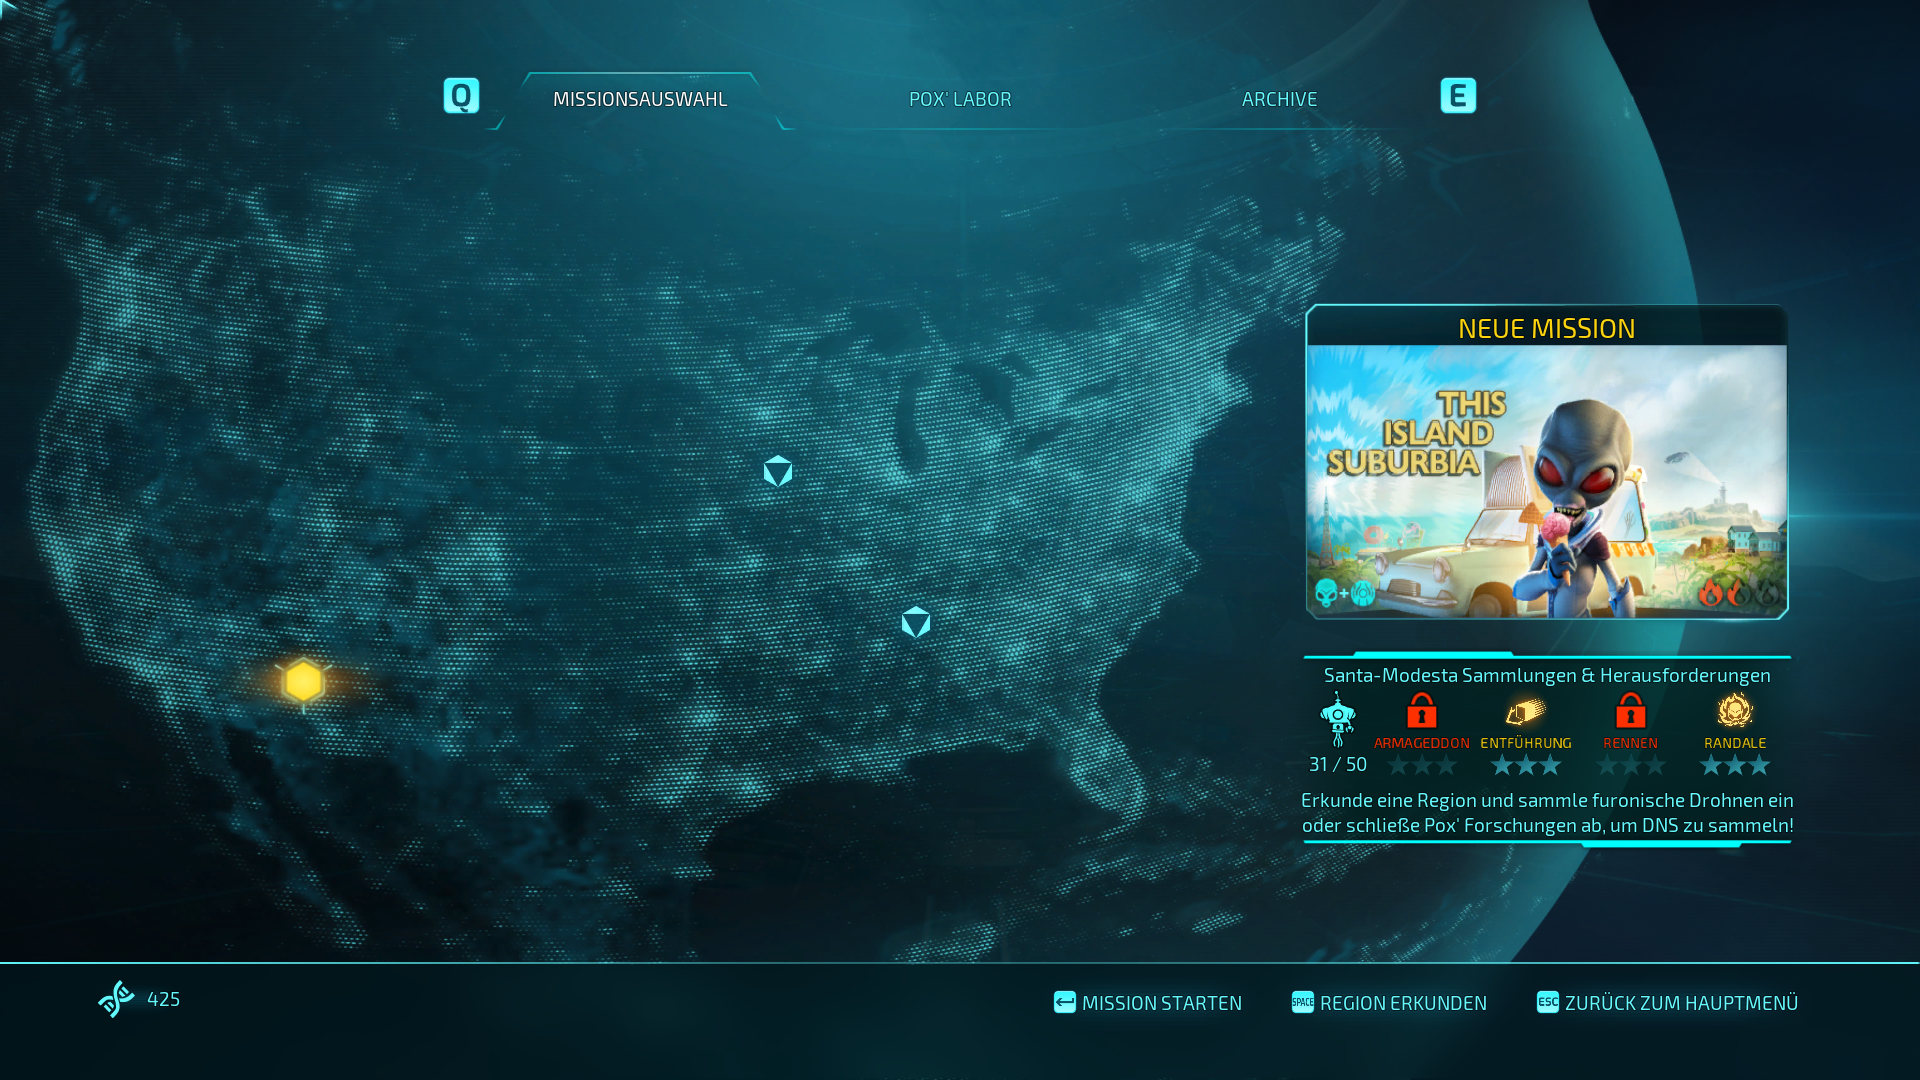The height and width of the screenshot is (1080, 1920).
Task: Click the Q previous-tab key icon
Action: [461, 96]
